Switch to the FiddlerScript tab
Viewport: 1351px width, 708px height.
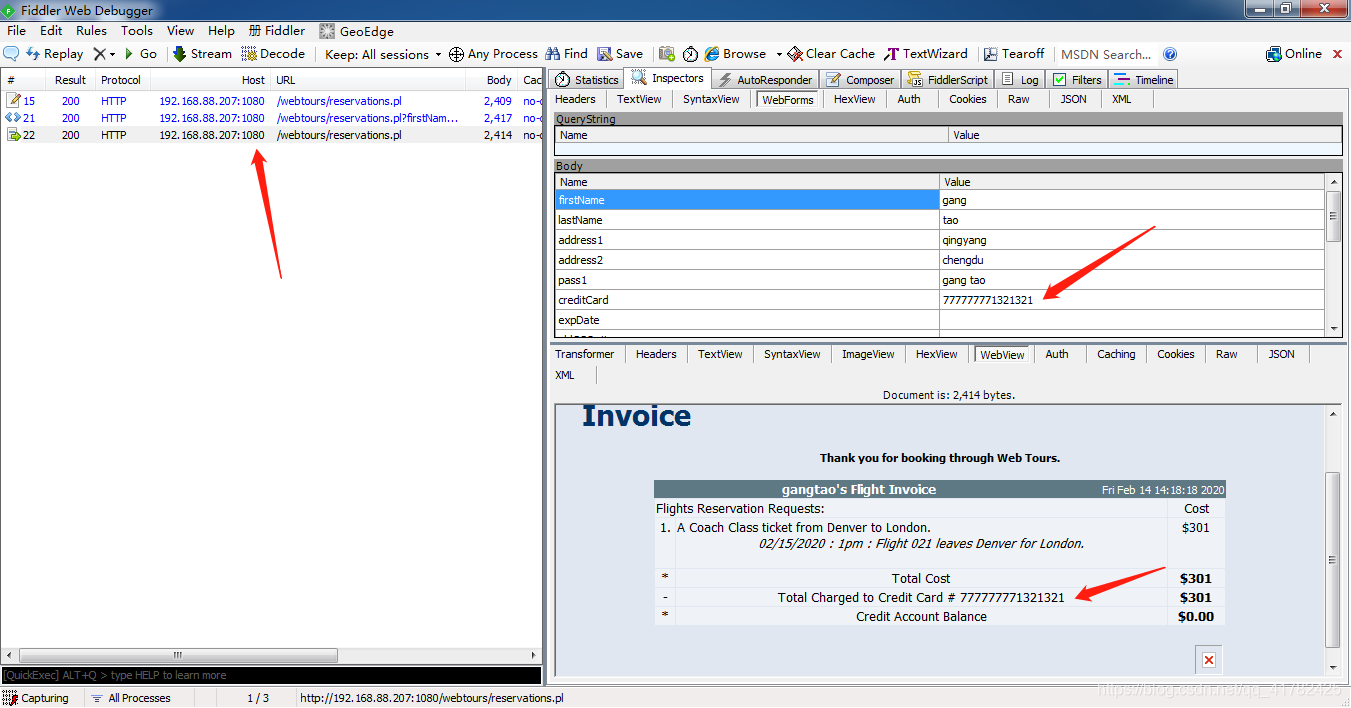tap(947, 80)
